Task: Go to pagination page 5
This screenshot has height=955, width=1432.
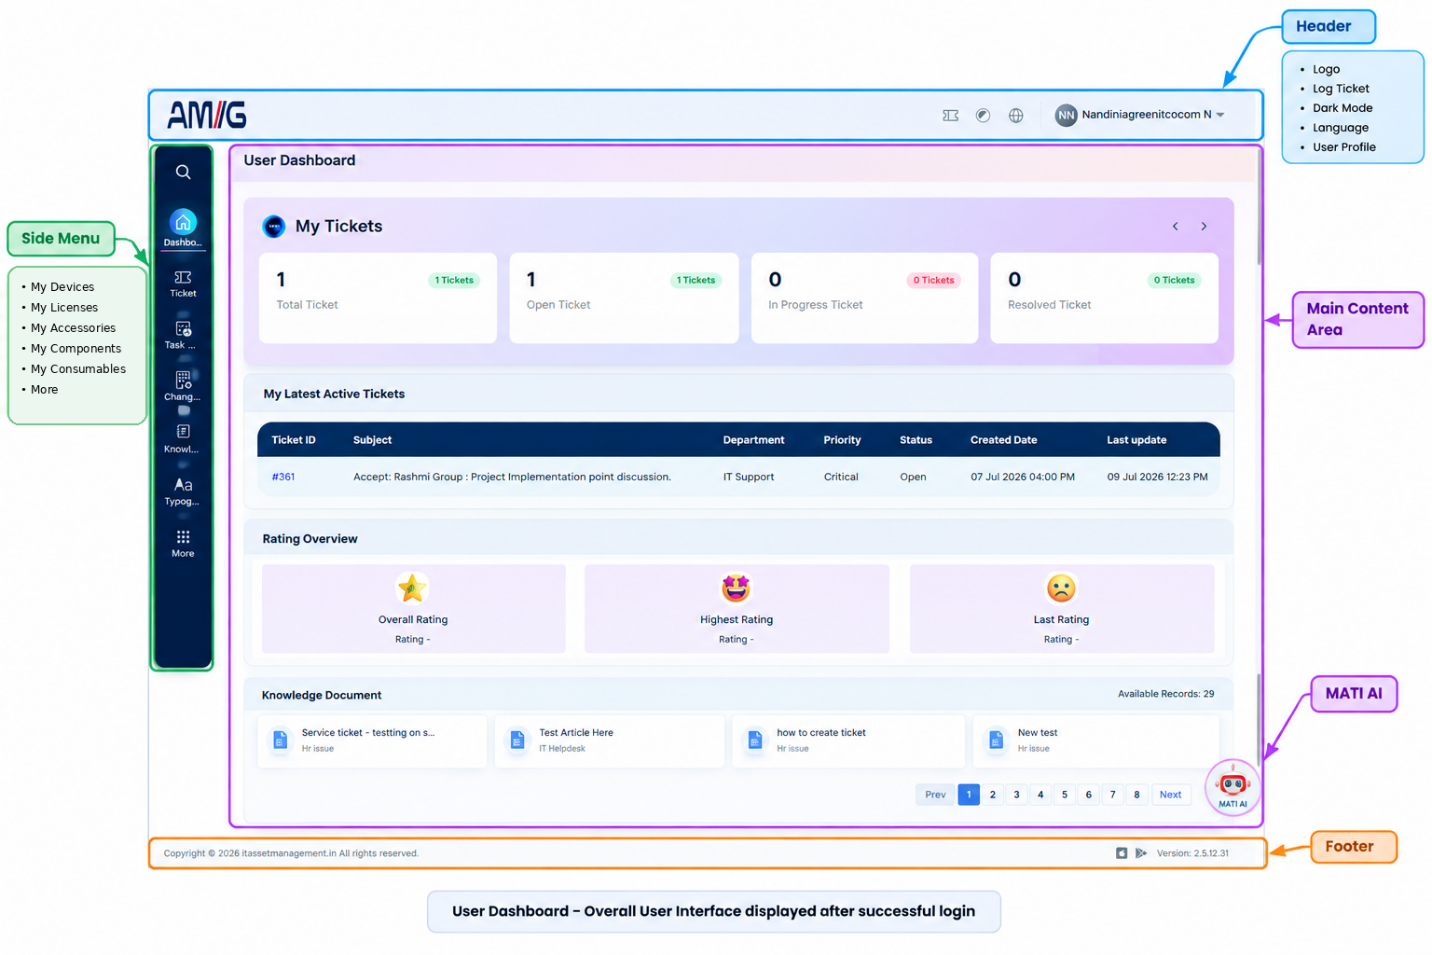Action: coord(1064,795)
